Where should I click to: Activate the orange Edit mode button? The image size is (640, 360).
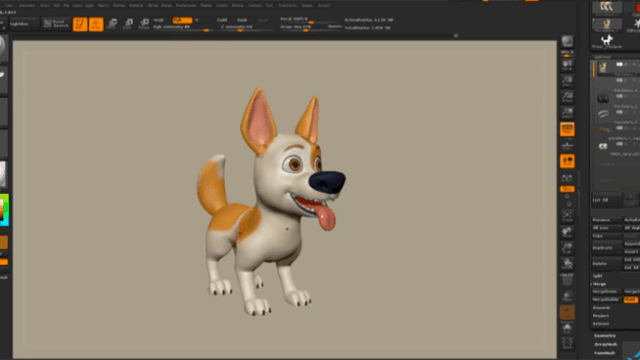(x=80, y=24)
